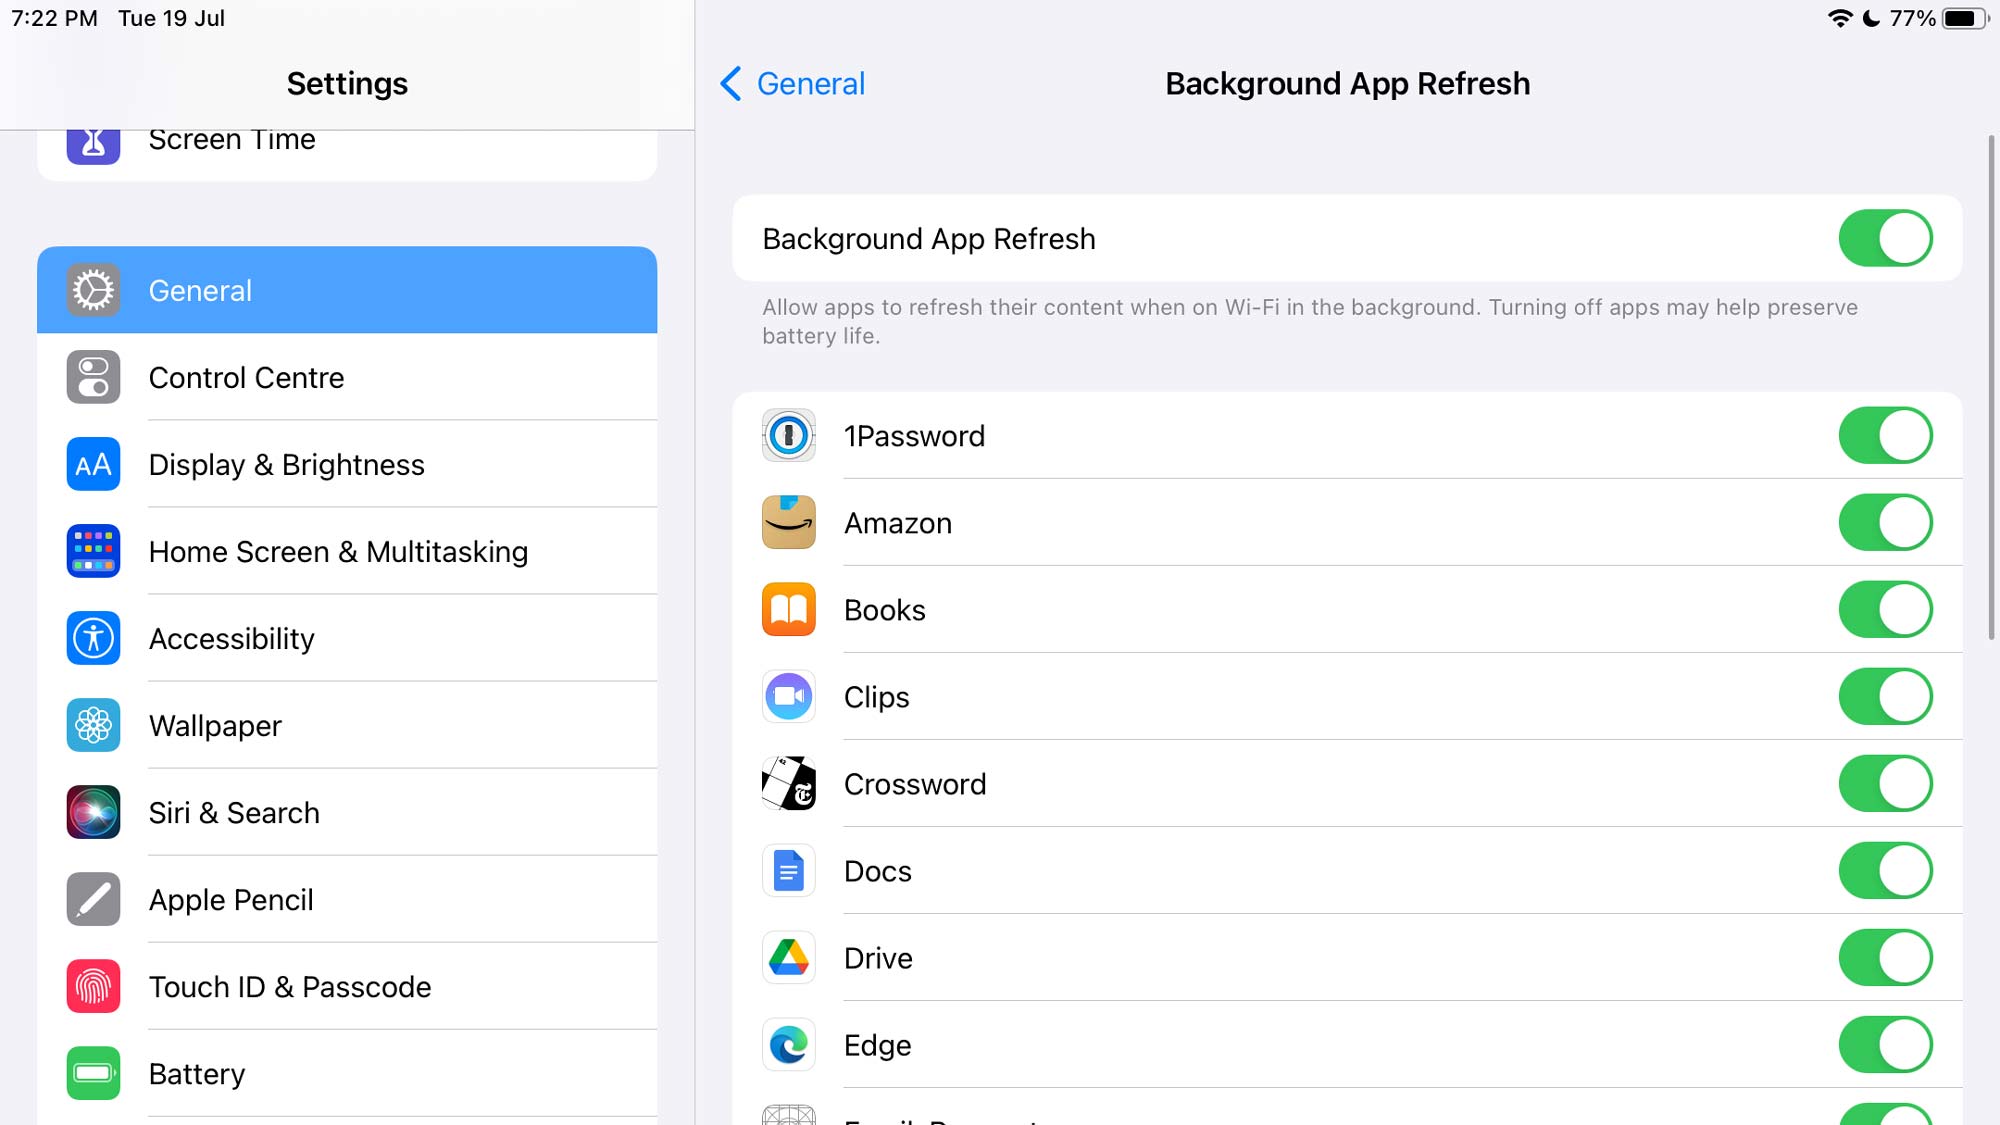Viewport: 2000px width, 1125px height.
Task: Tap the Siri & Search orb icon
Action: click(93, 812)
